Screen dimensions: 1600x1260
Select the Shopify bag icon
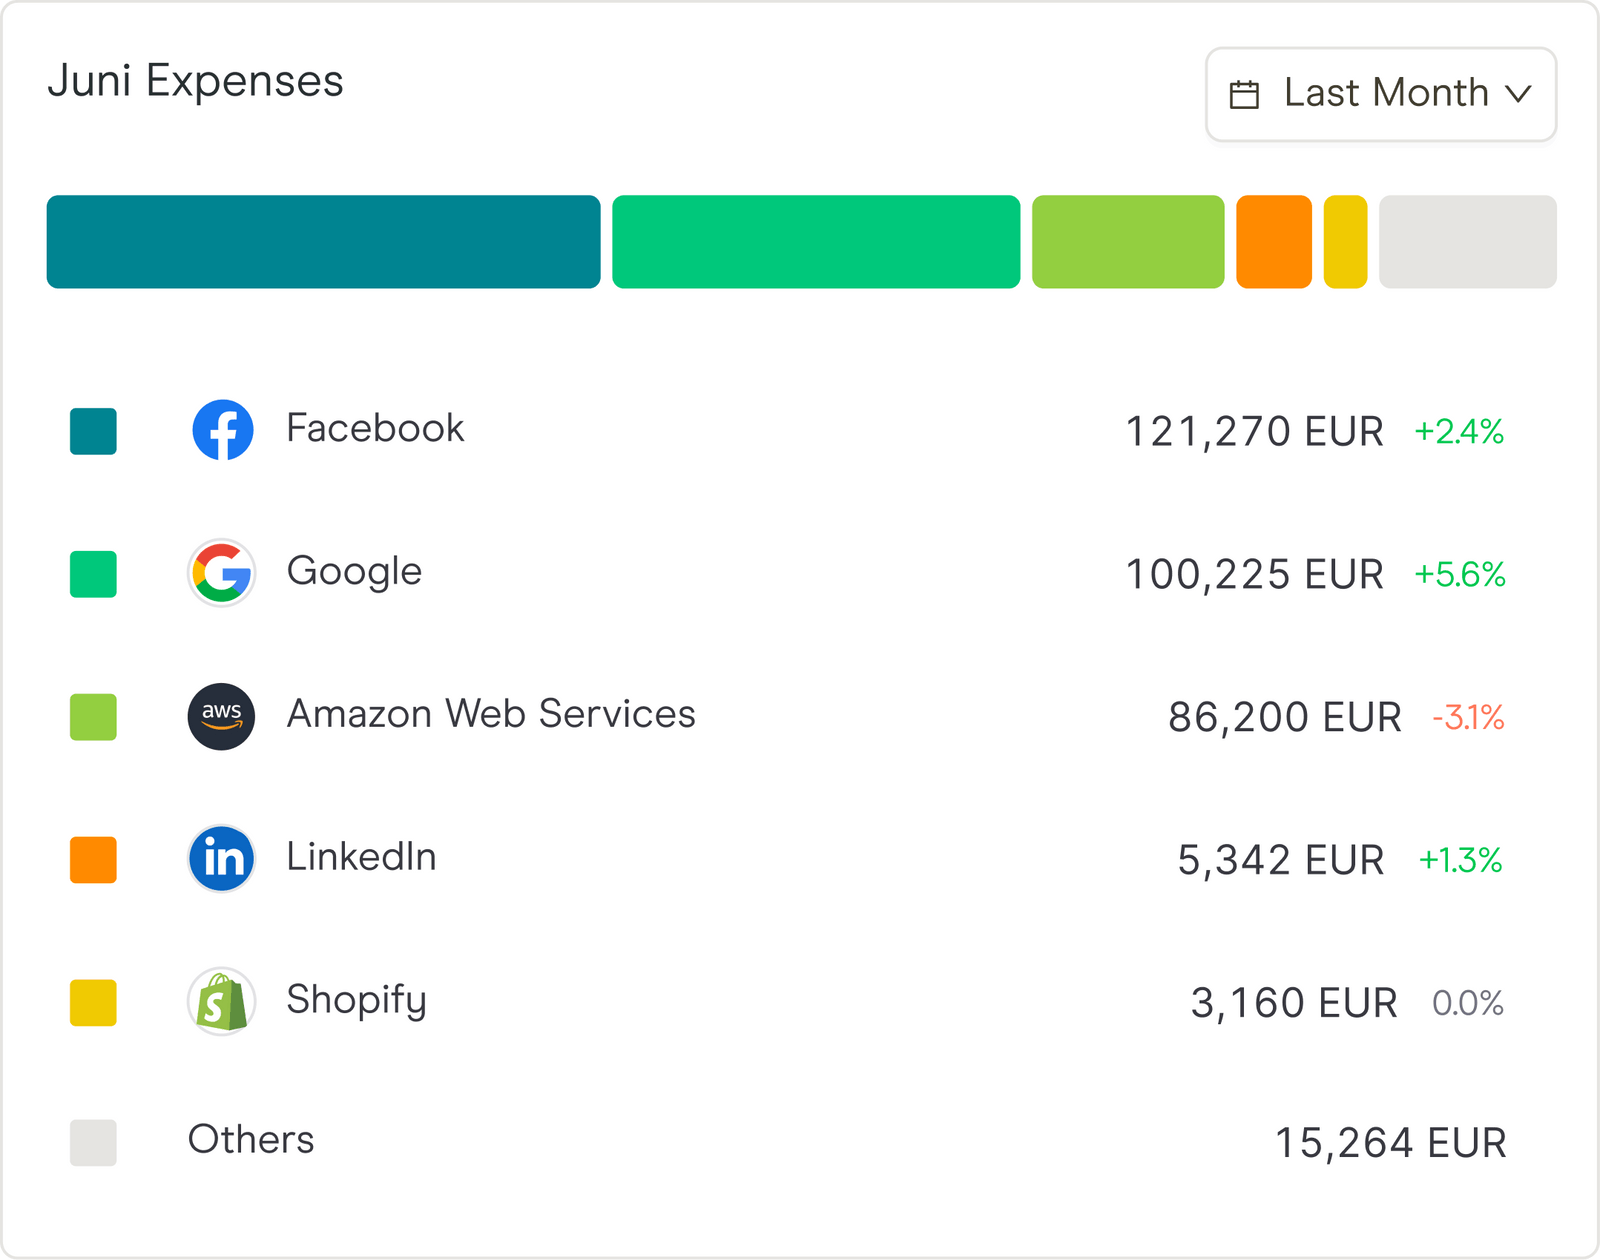(222, 1001)
